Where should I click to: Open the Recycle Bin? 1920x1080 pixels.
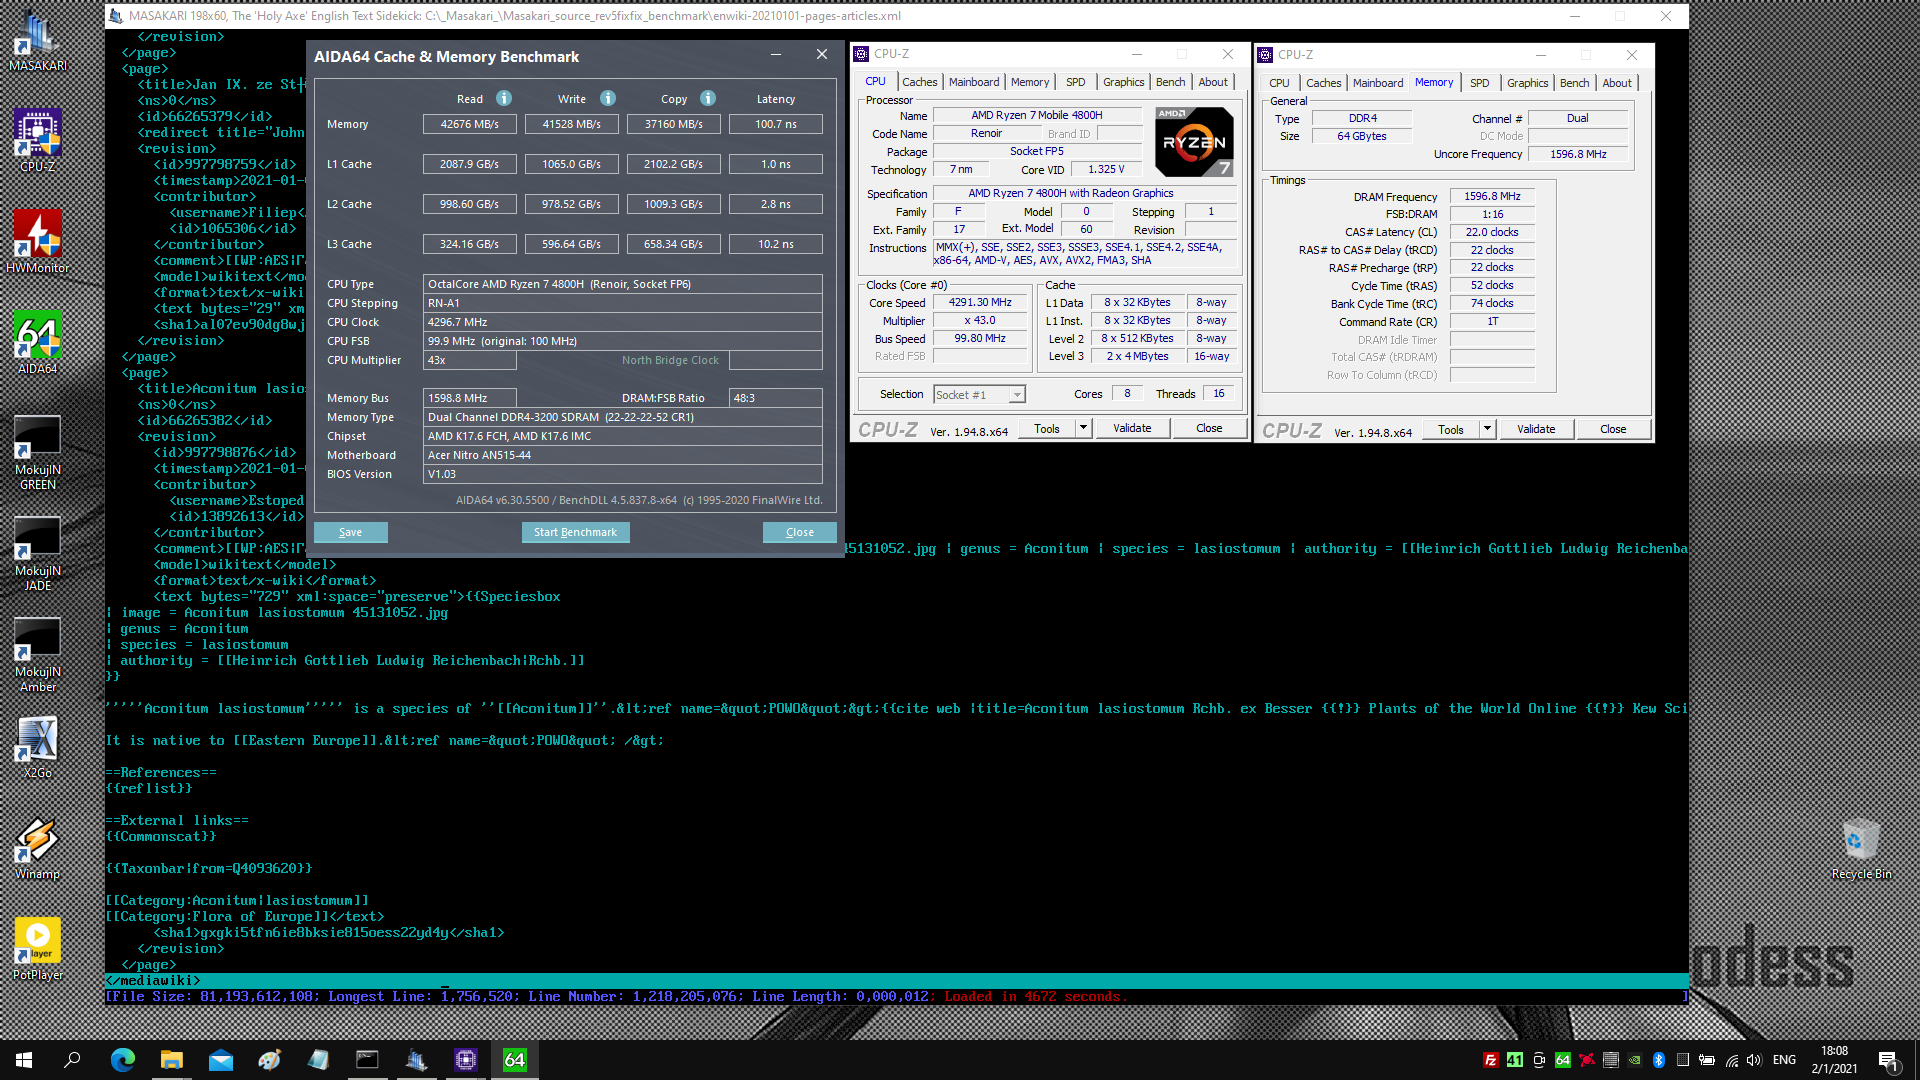pyautogui.click(x=1861, y=848)
